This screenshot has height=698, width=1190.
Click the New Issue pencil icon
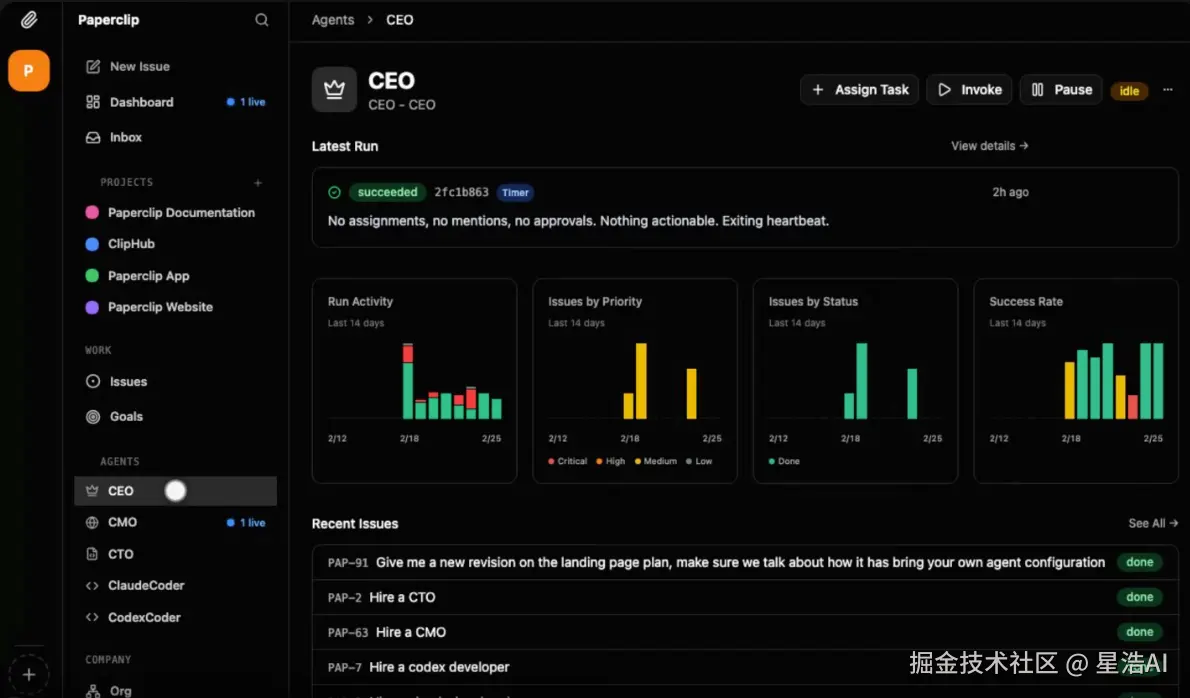93,67
